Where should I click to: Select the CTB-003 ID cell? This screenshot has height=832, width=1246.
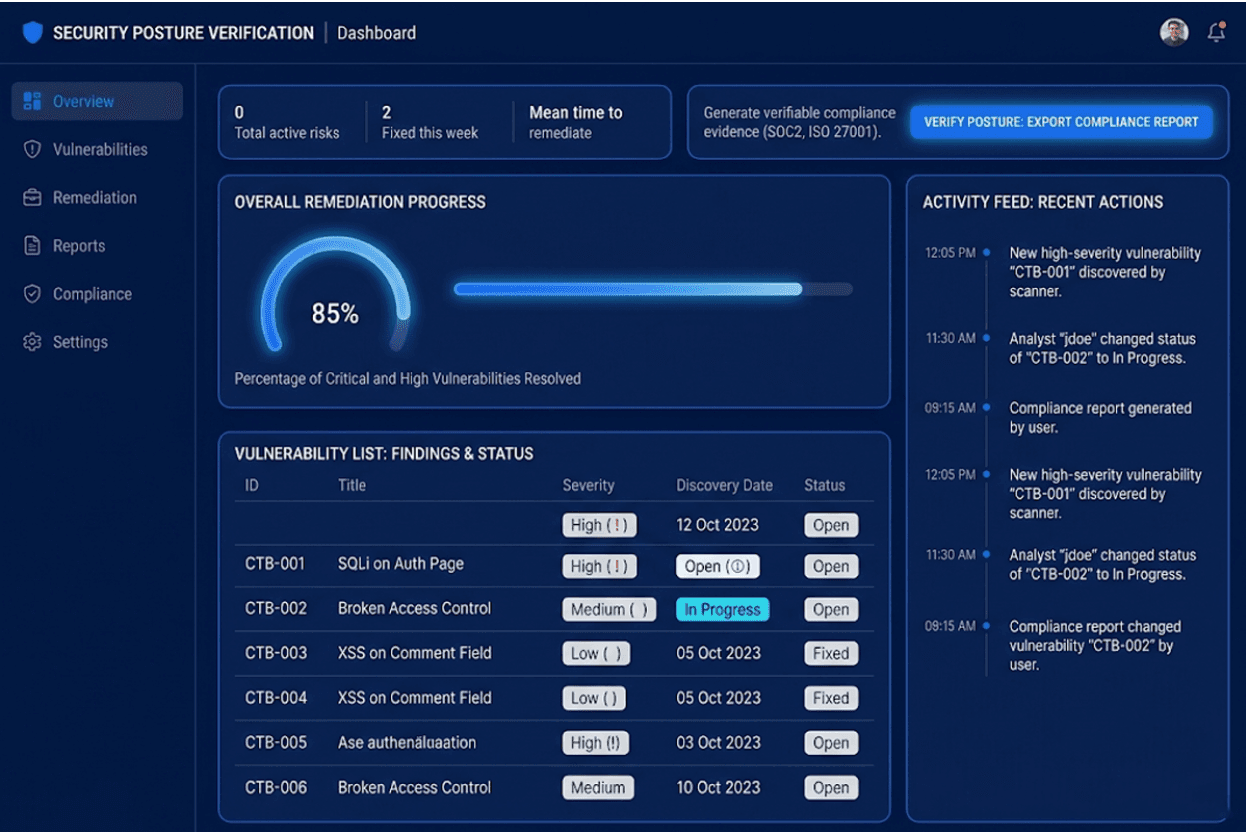276,653
